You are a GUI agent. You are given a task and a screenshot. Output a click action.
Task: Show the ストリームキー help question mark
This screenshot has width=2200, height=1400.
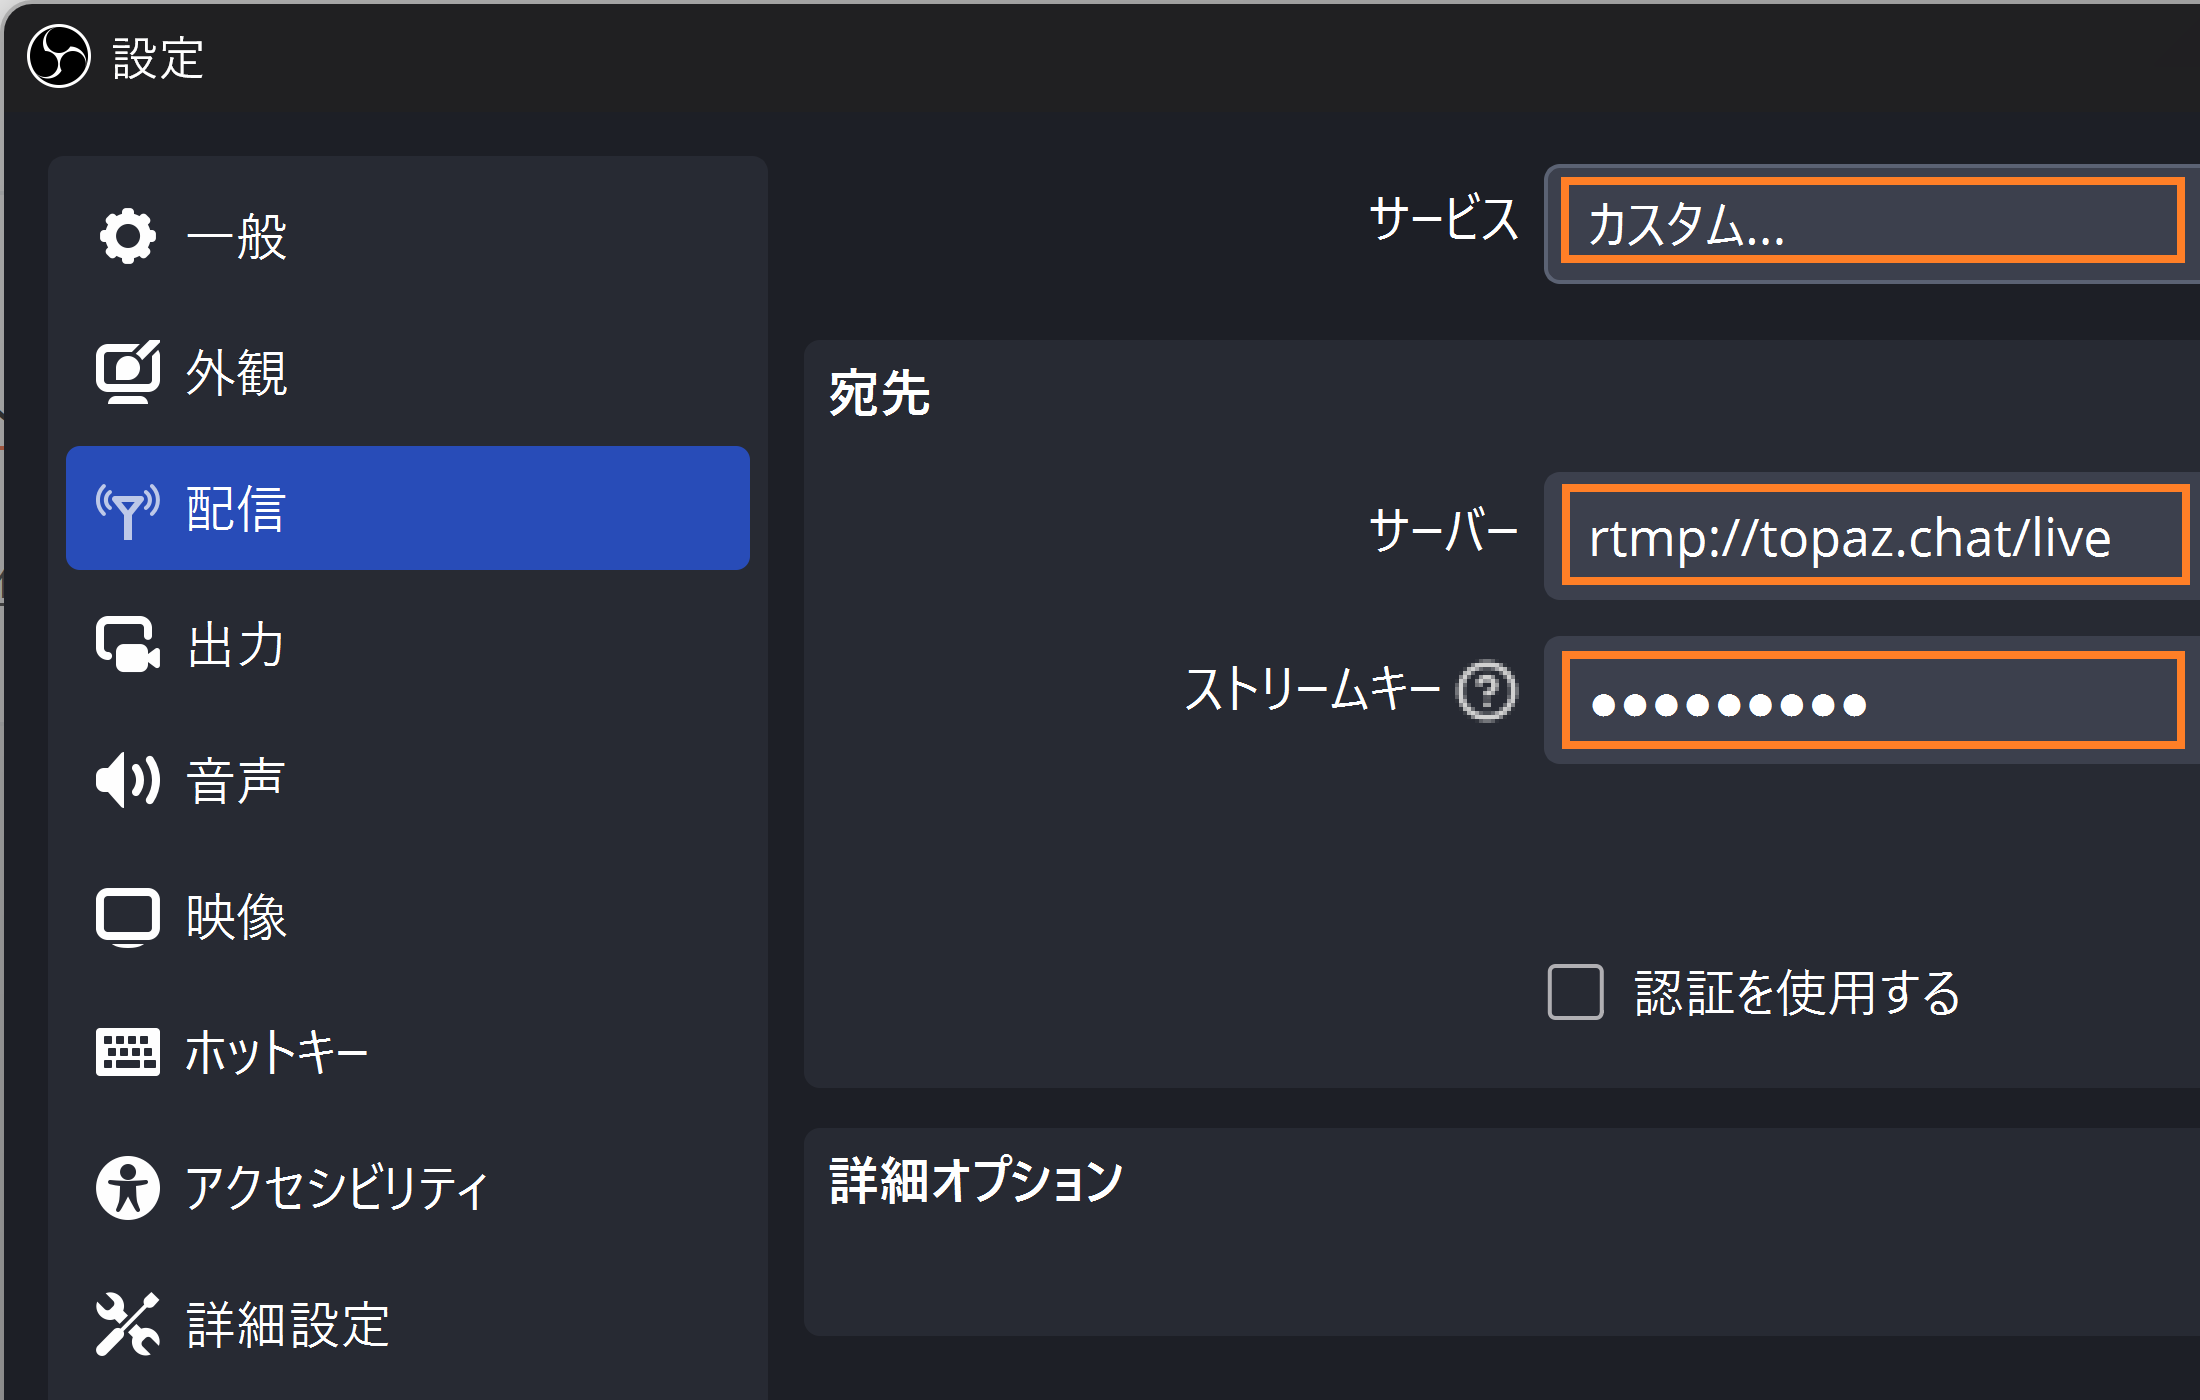(x=1487, y=691)
